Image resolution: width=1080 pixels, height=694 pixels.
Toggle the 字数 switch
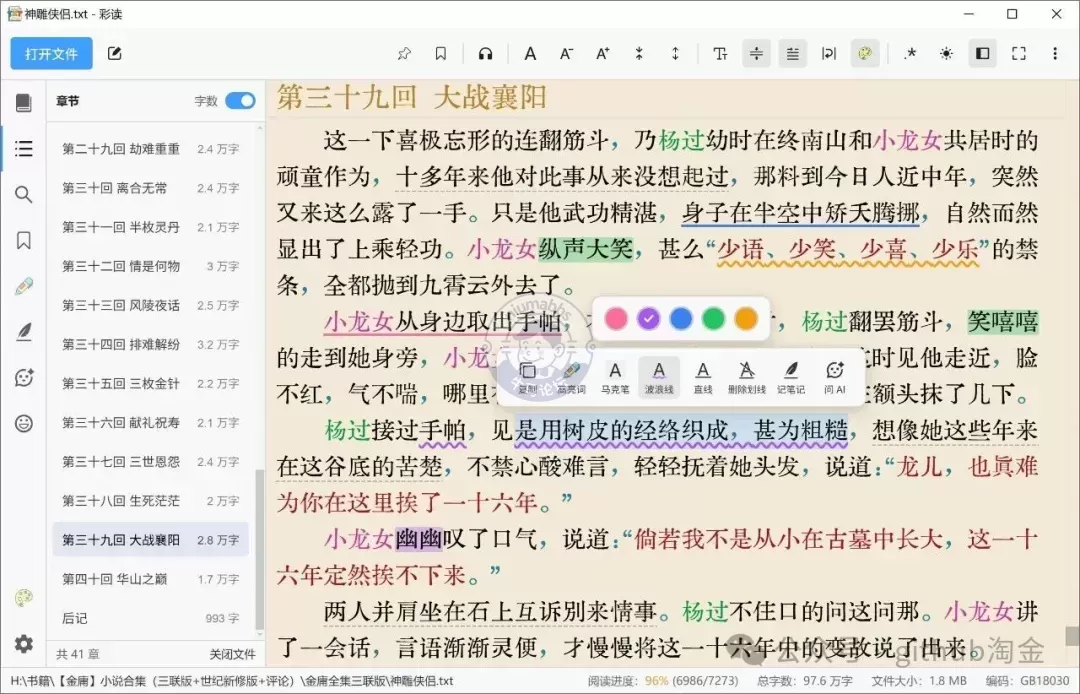click(x=240, y=101)
